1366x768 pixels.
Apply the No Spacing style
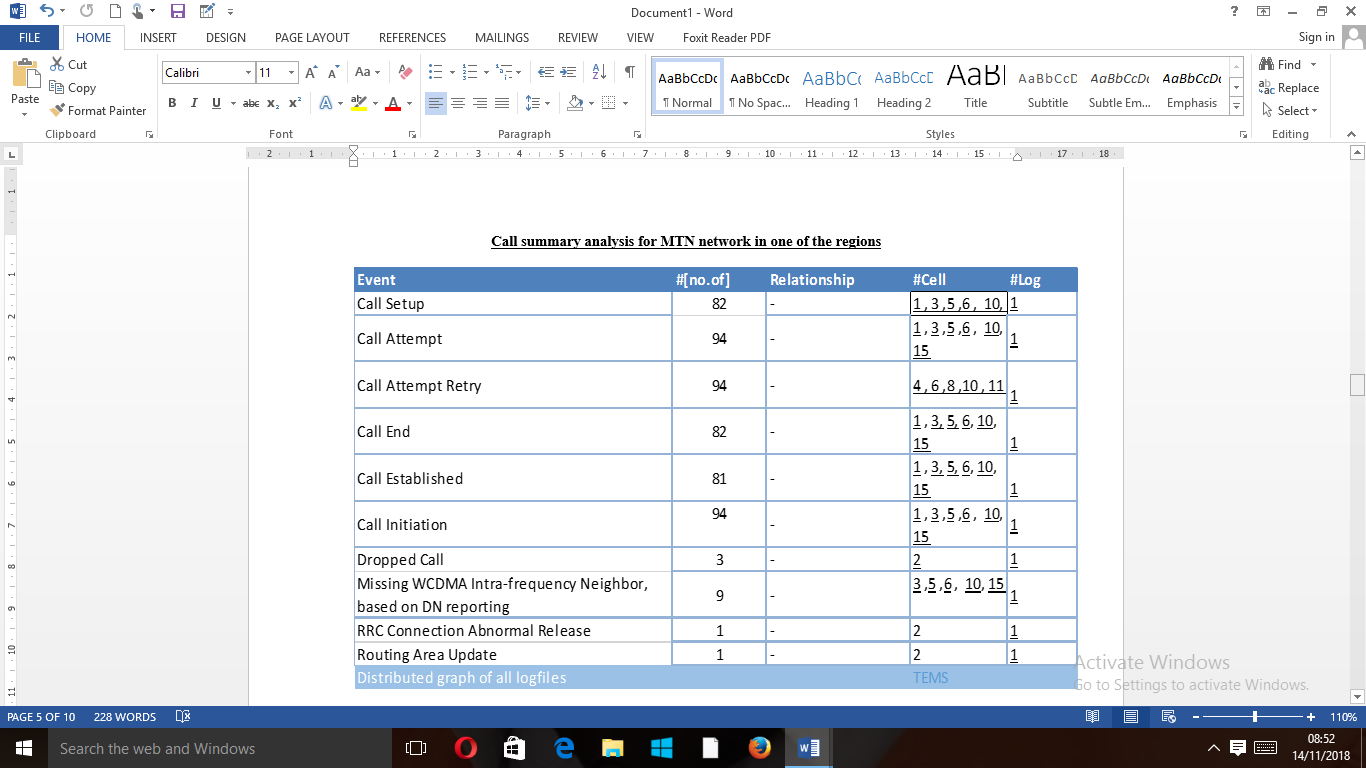click(x=760, y=88)
